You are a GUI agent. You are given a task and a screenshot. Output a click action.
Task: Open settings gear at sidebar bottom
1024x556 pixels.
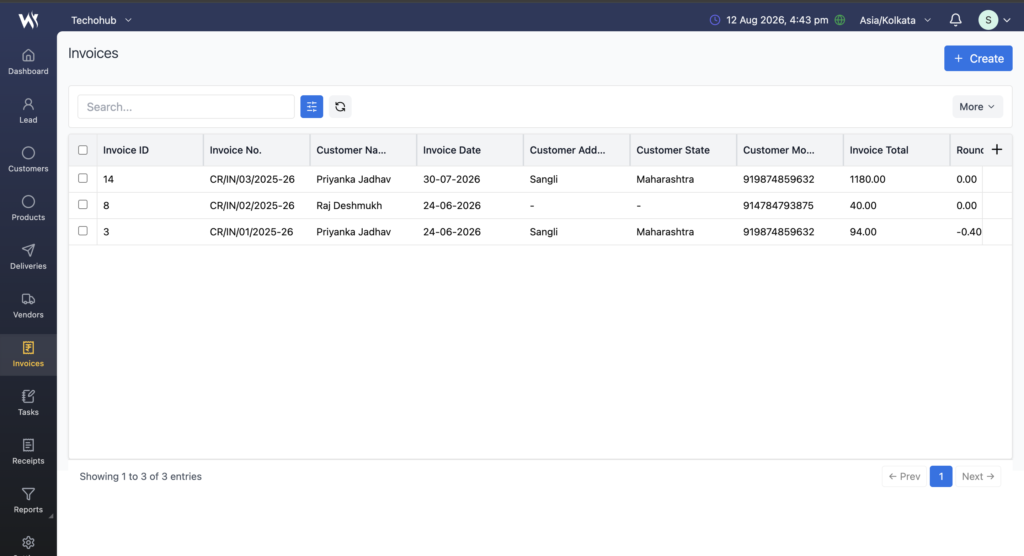28,542
